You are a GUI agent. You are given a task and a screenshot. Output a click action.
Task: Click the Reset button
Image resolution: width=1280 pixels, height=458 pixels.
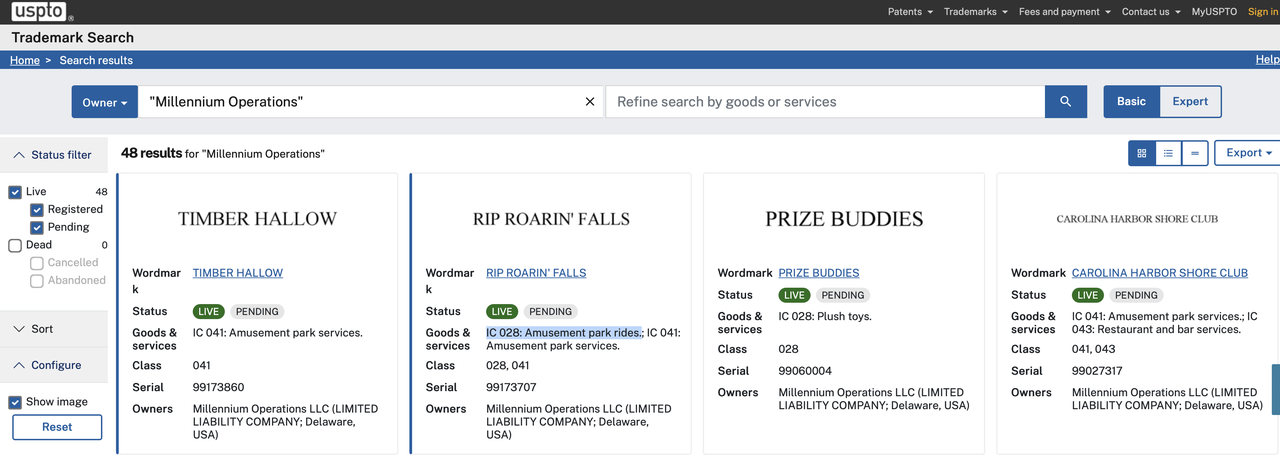[57, 427]
